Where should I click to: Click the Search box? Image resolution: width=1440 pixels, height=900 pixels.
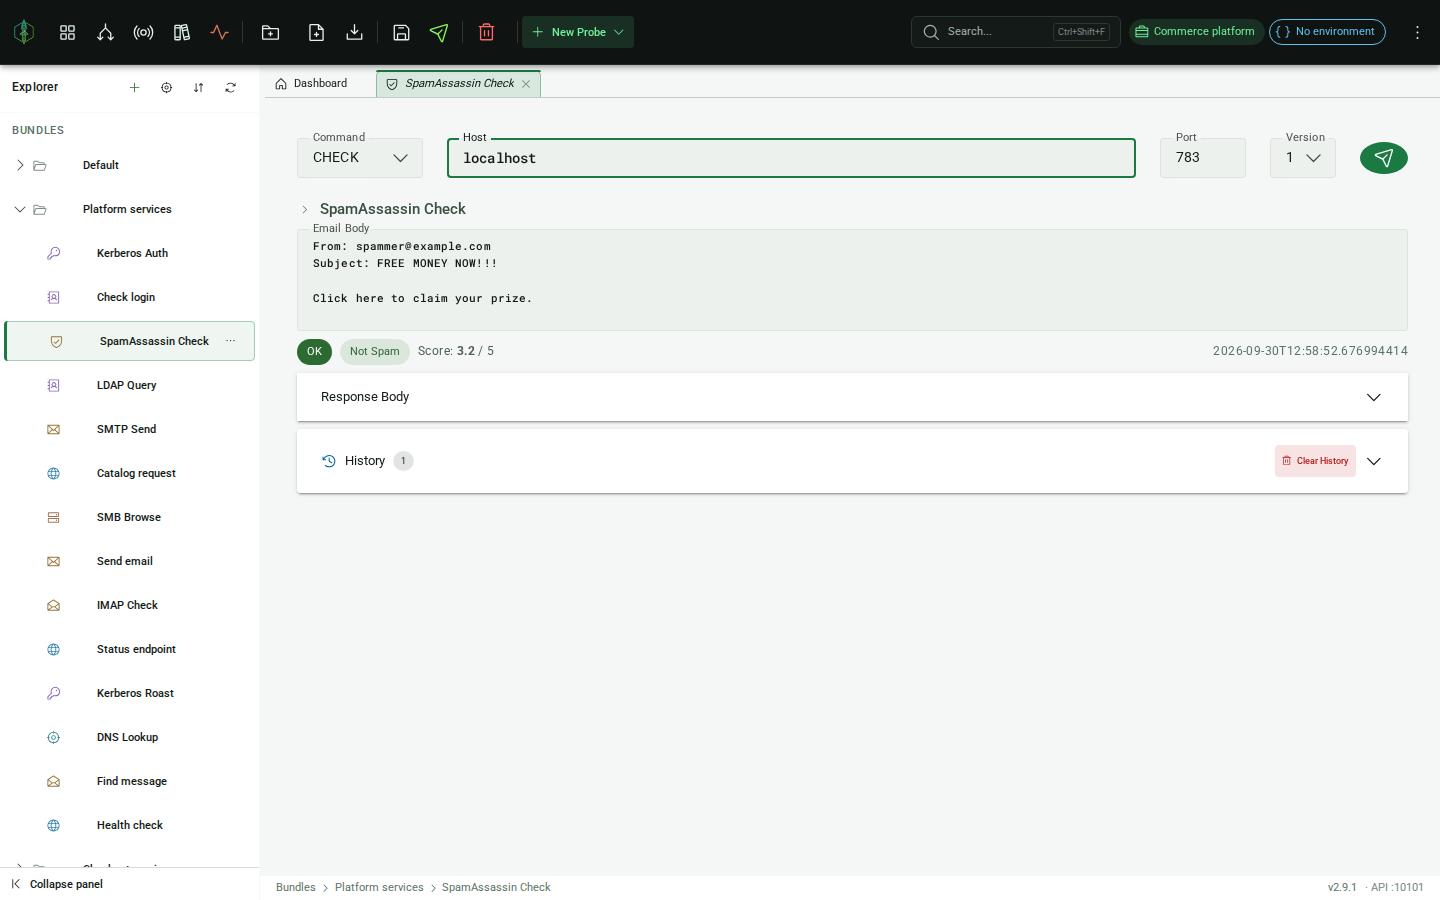coord(1015,32)
